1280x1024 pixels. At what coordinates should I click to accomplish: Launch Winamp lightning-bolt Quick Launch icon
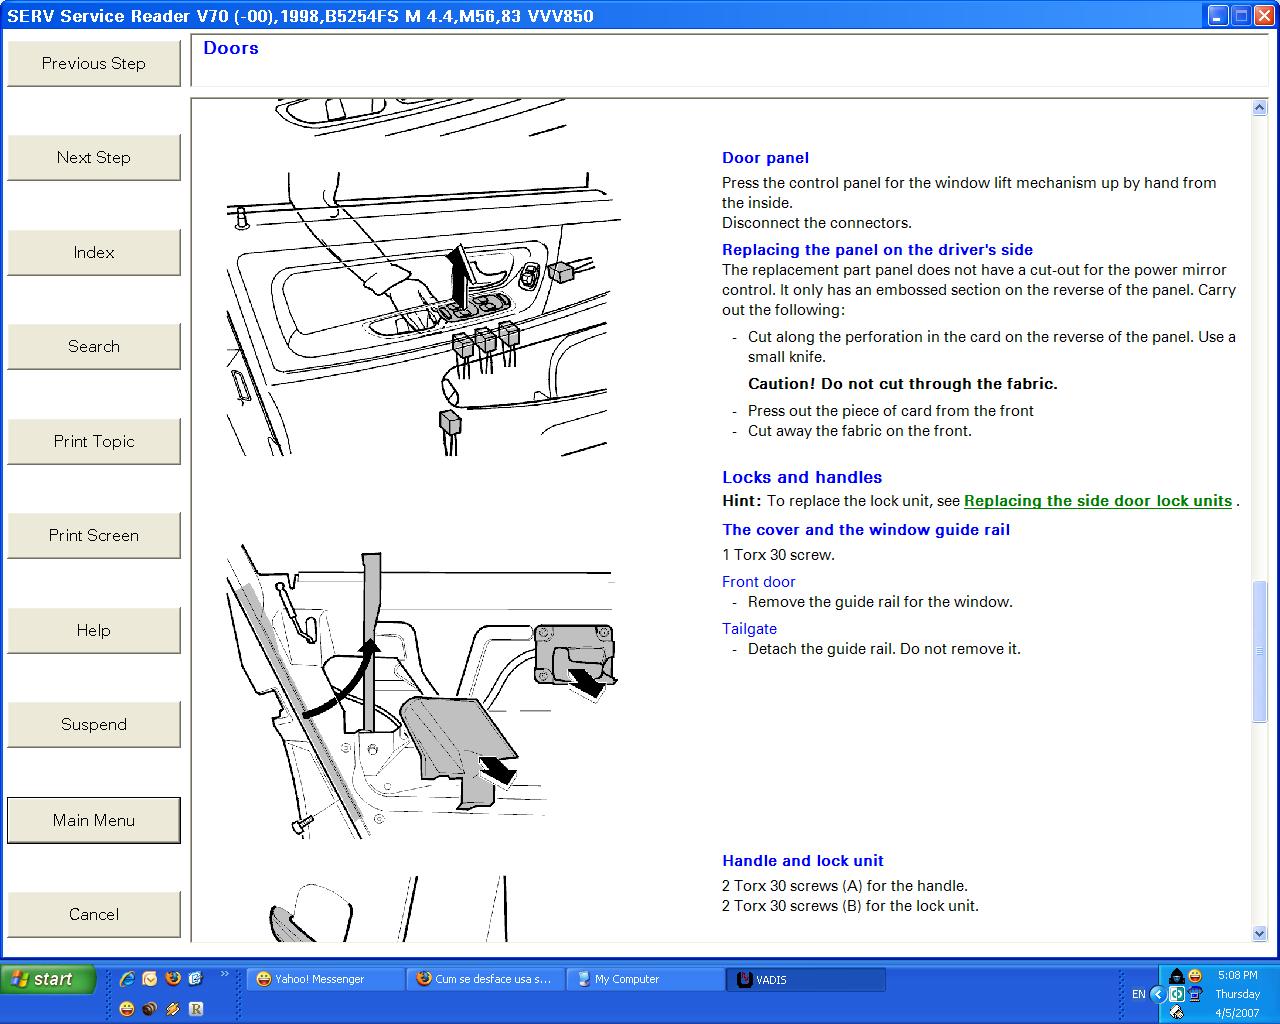pyautogui.click(x=173, y=1009)
